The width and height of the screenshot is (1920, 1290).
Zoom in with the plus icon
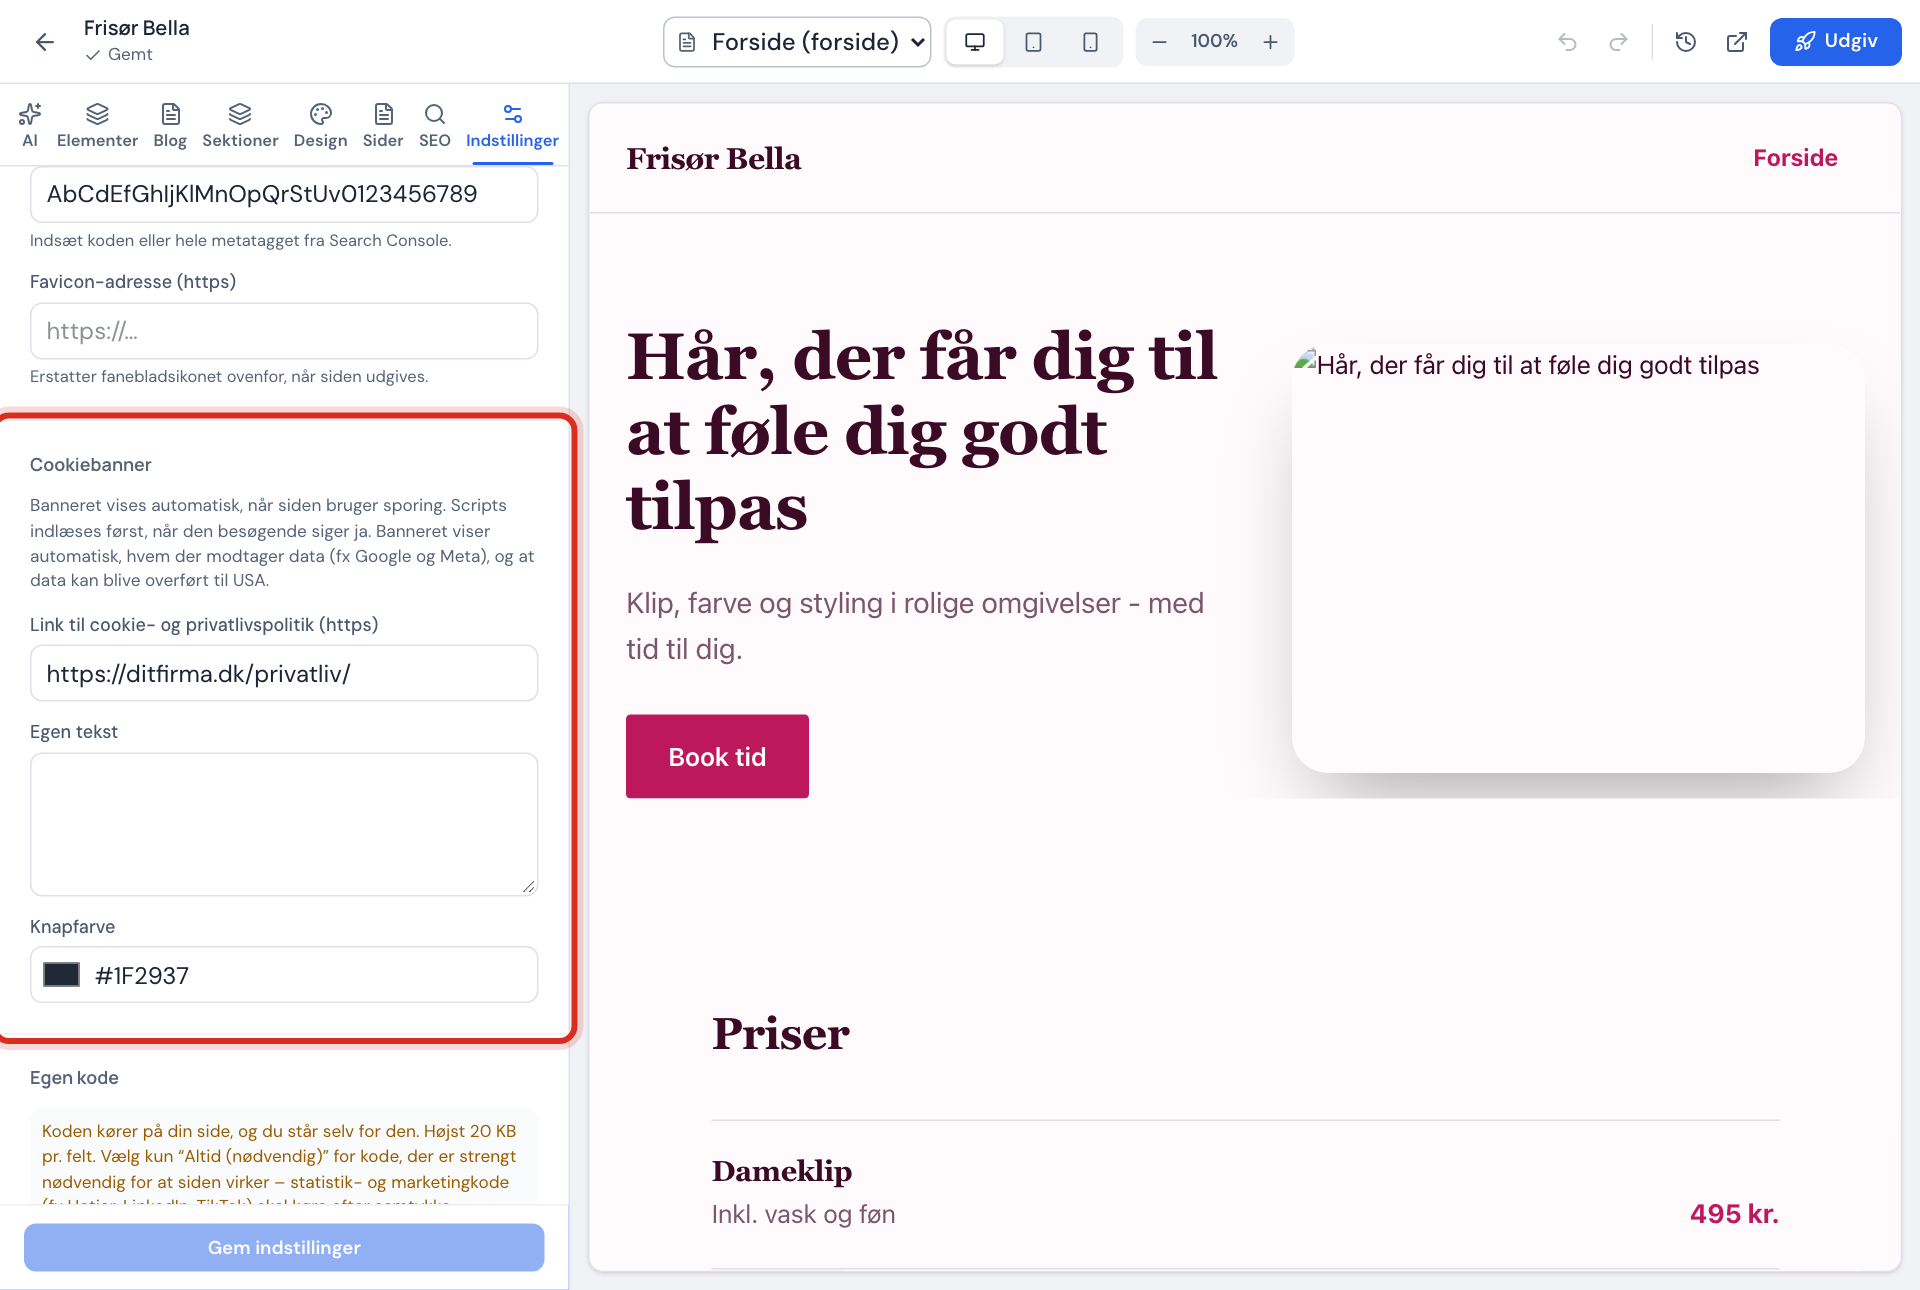[x=1270, y=42]
